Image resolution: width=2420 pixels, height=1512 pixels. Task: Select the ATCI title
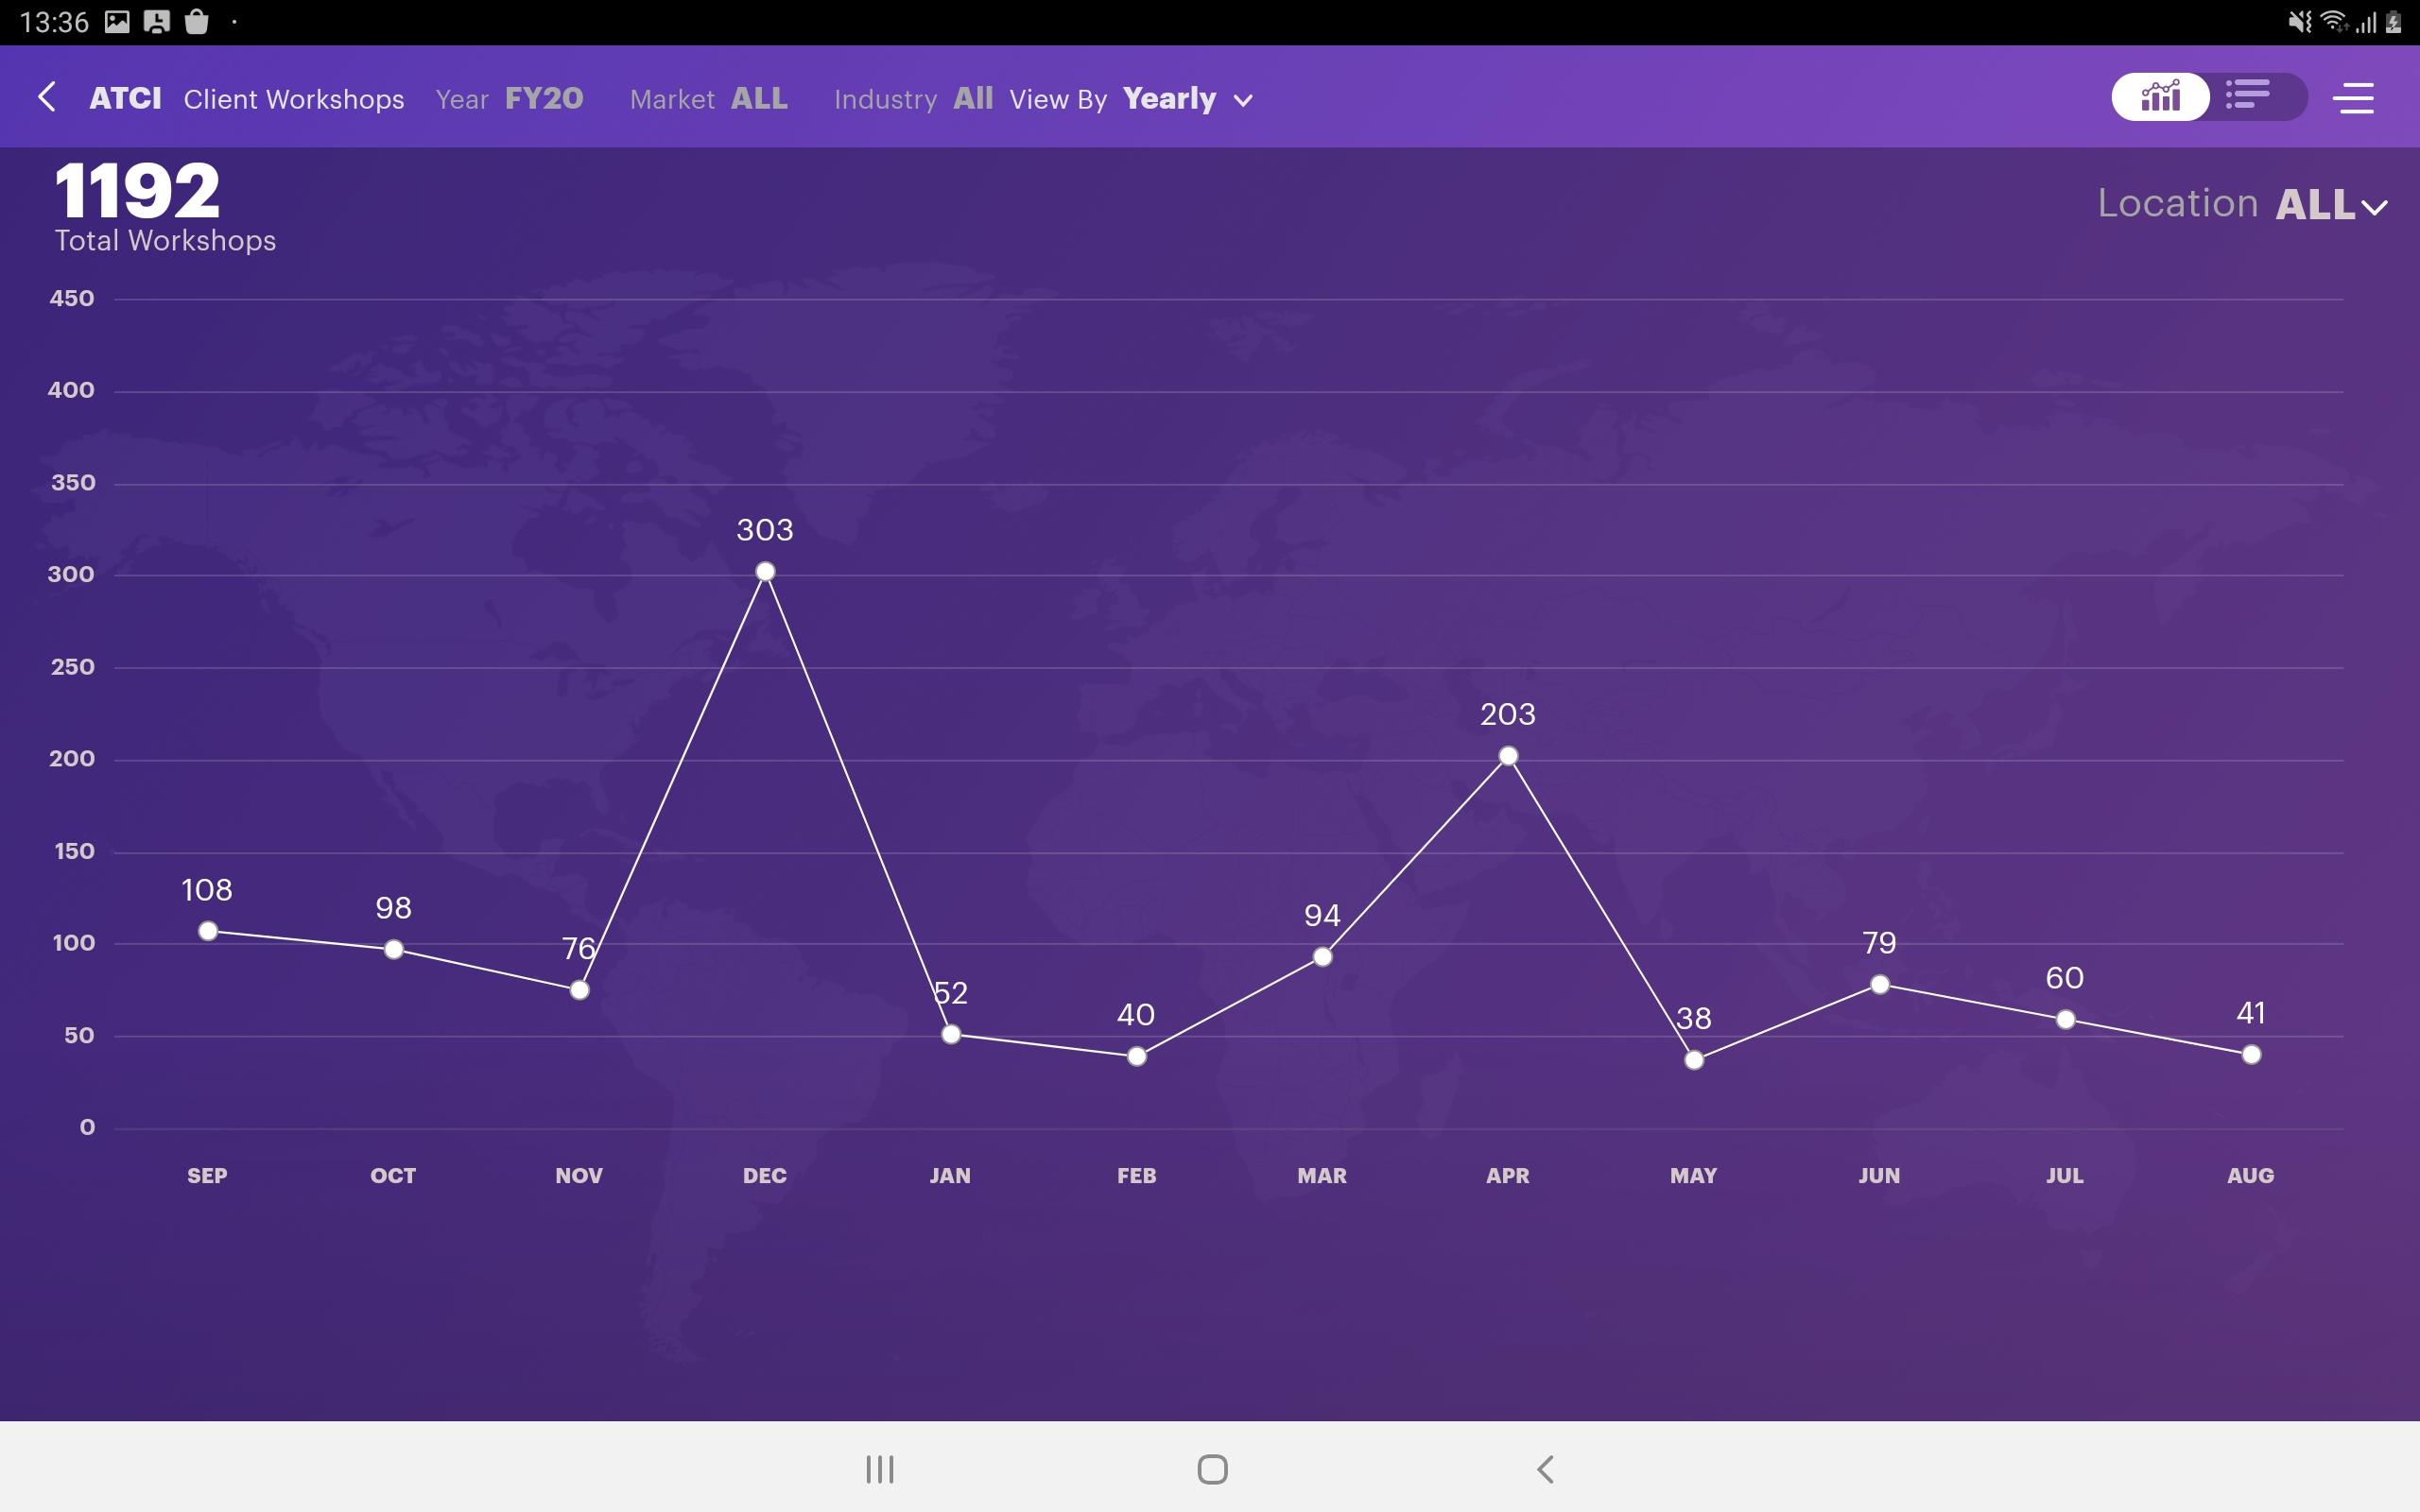(125, 98)
